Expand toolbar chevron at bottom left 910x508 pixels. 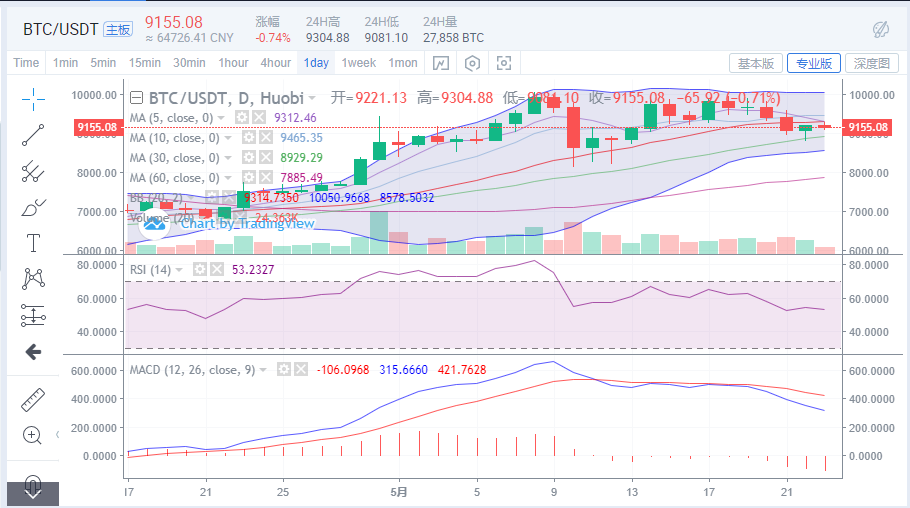click(33, 494)
